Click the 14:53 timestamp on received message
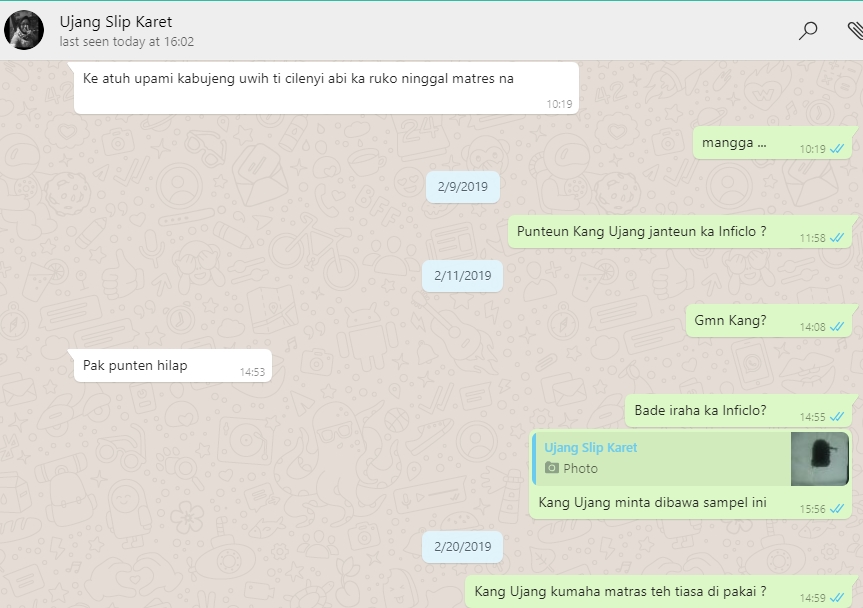Viewport: 863px width, 608px height. coord(252,372)
